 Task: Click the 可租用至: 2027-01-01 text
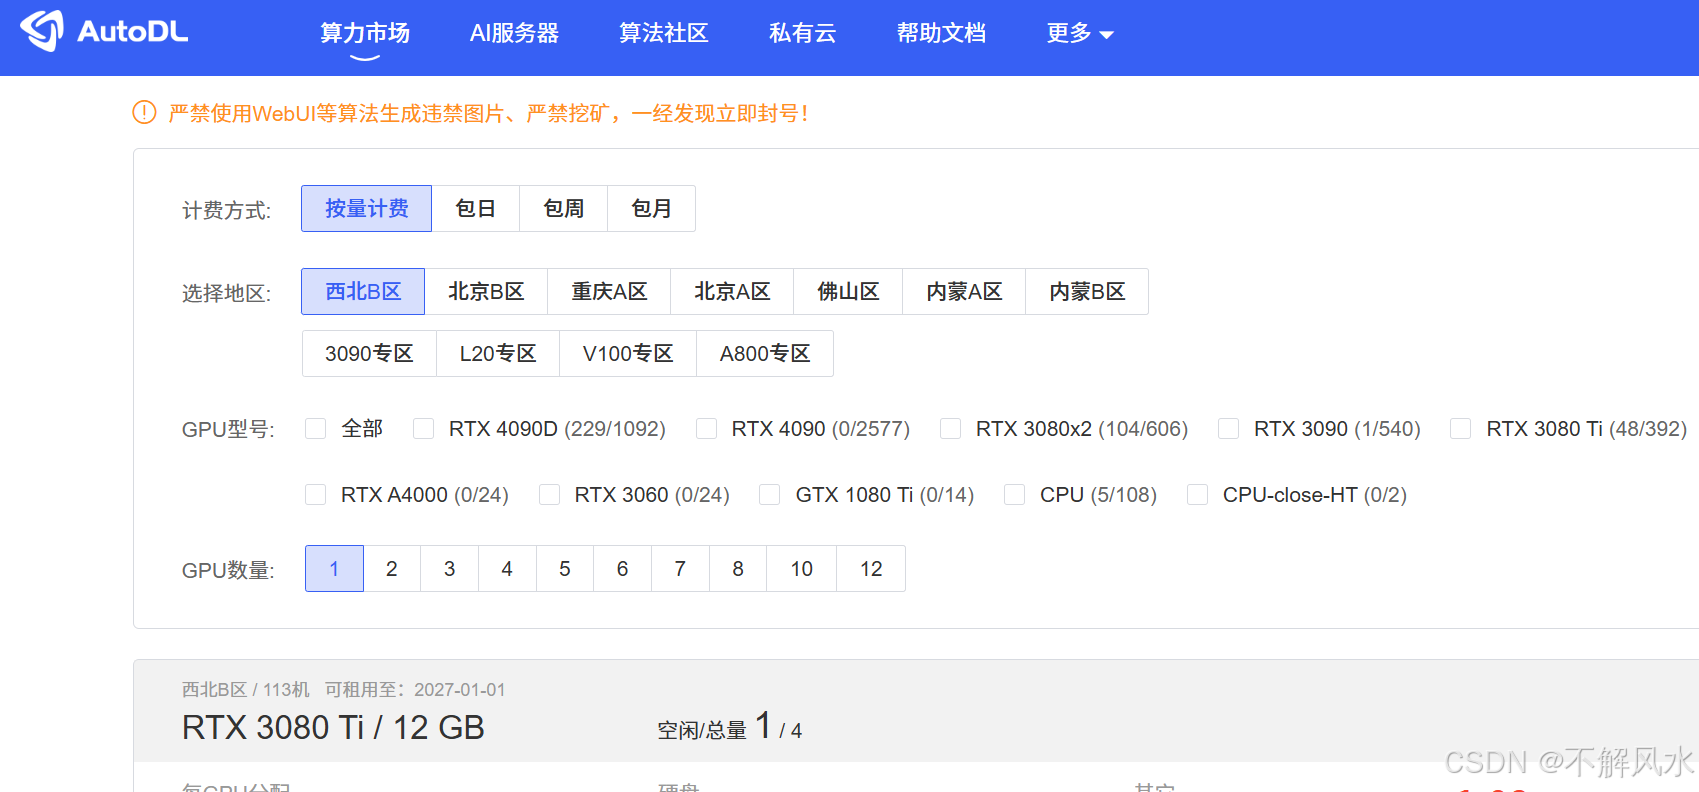[x=415, y=690]
